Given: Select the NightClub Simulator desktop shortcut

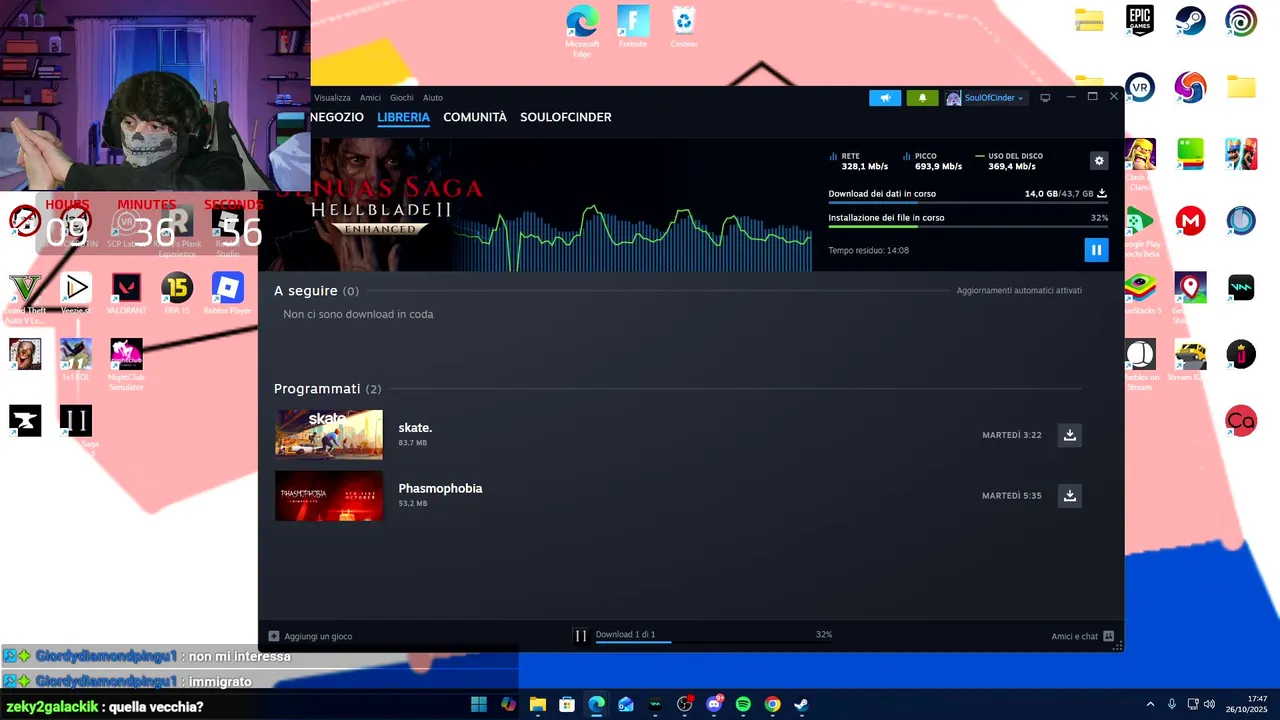Looking at the screenshot, I should tap(126, 364).
